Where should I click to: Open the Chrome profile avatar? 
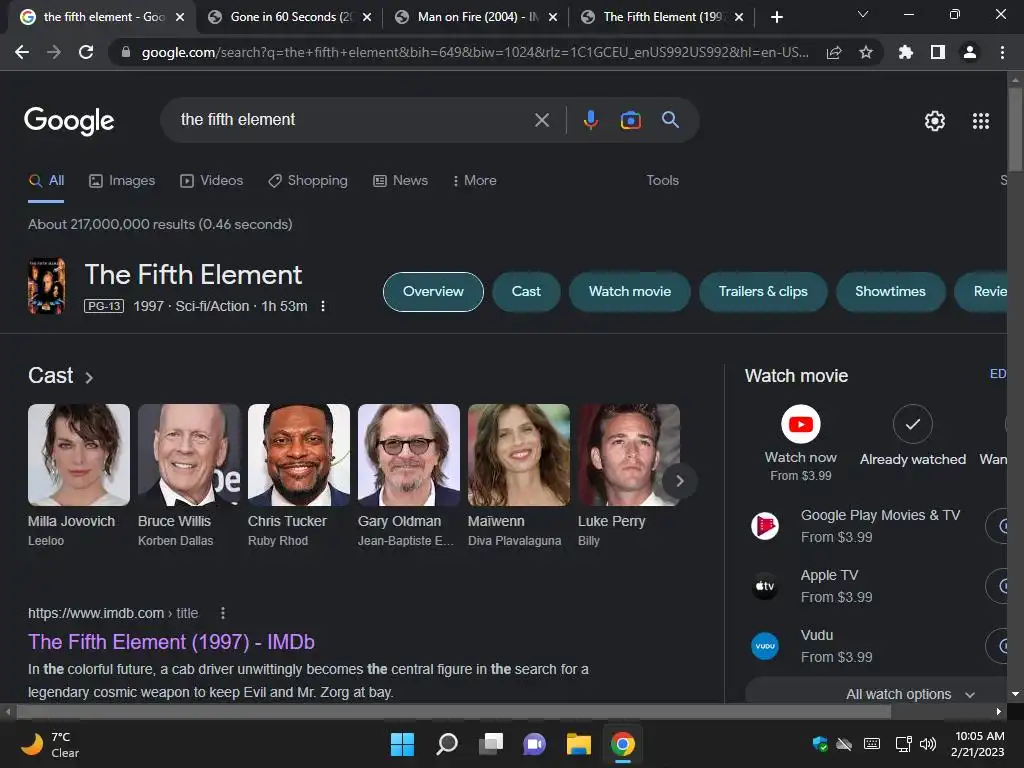tap(970, 52)
